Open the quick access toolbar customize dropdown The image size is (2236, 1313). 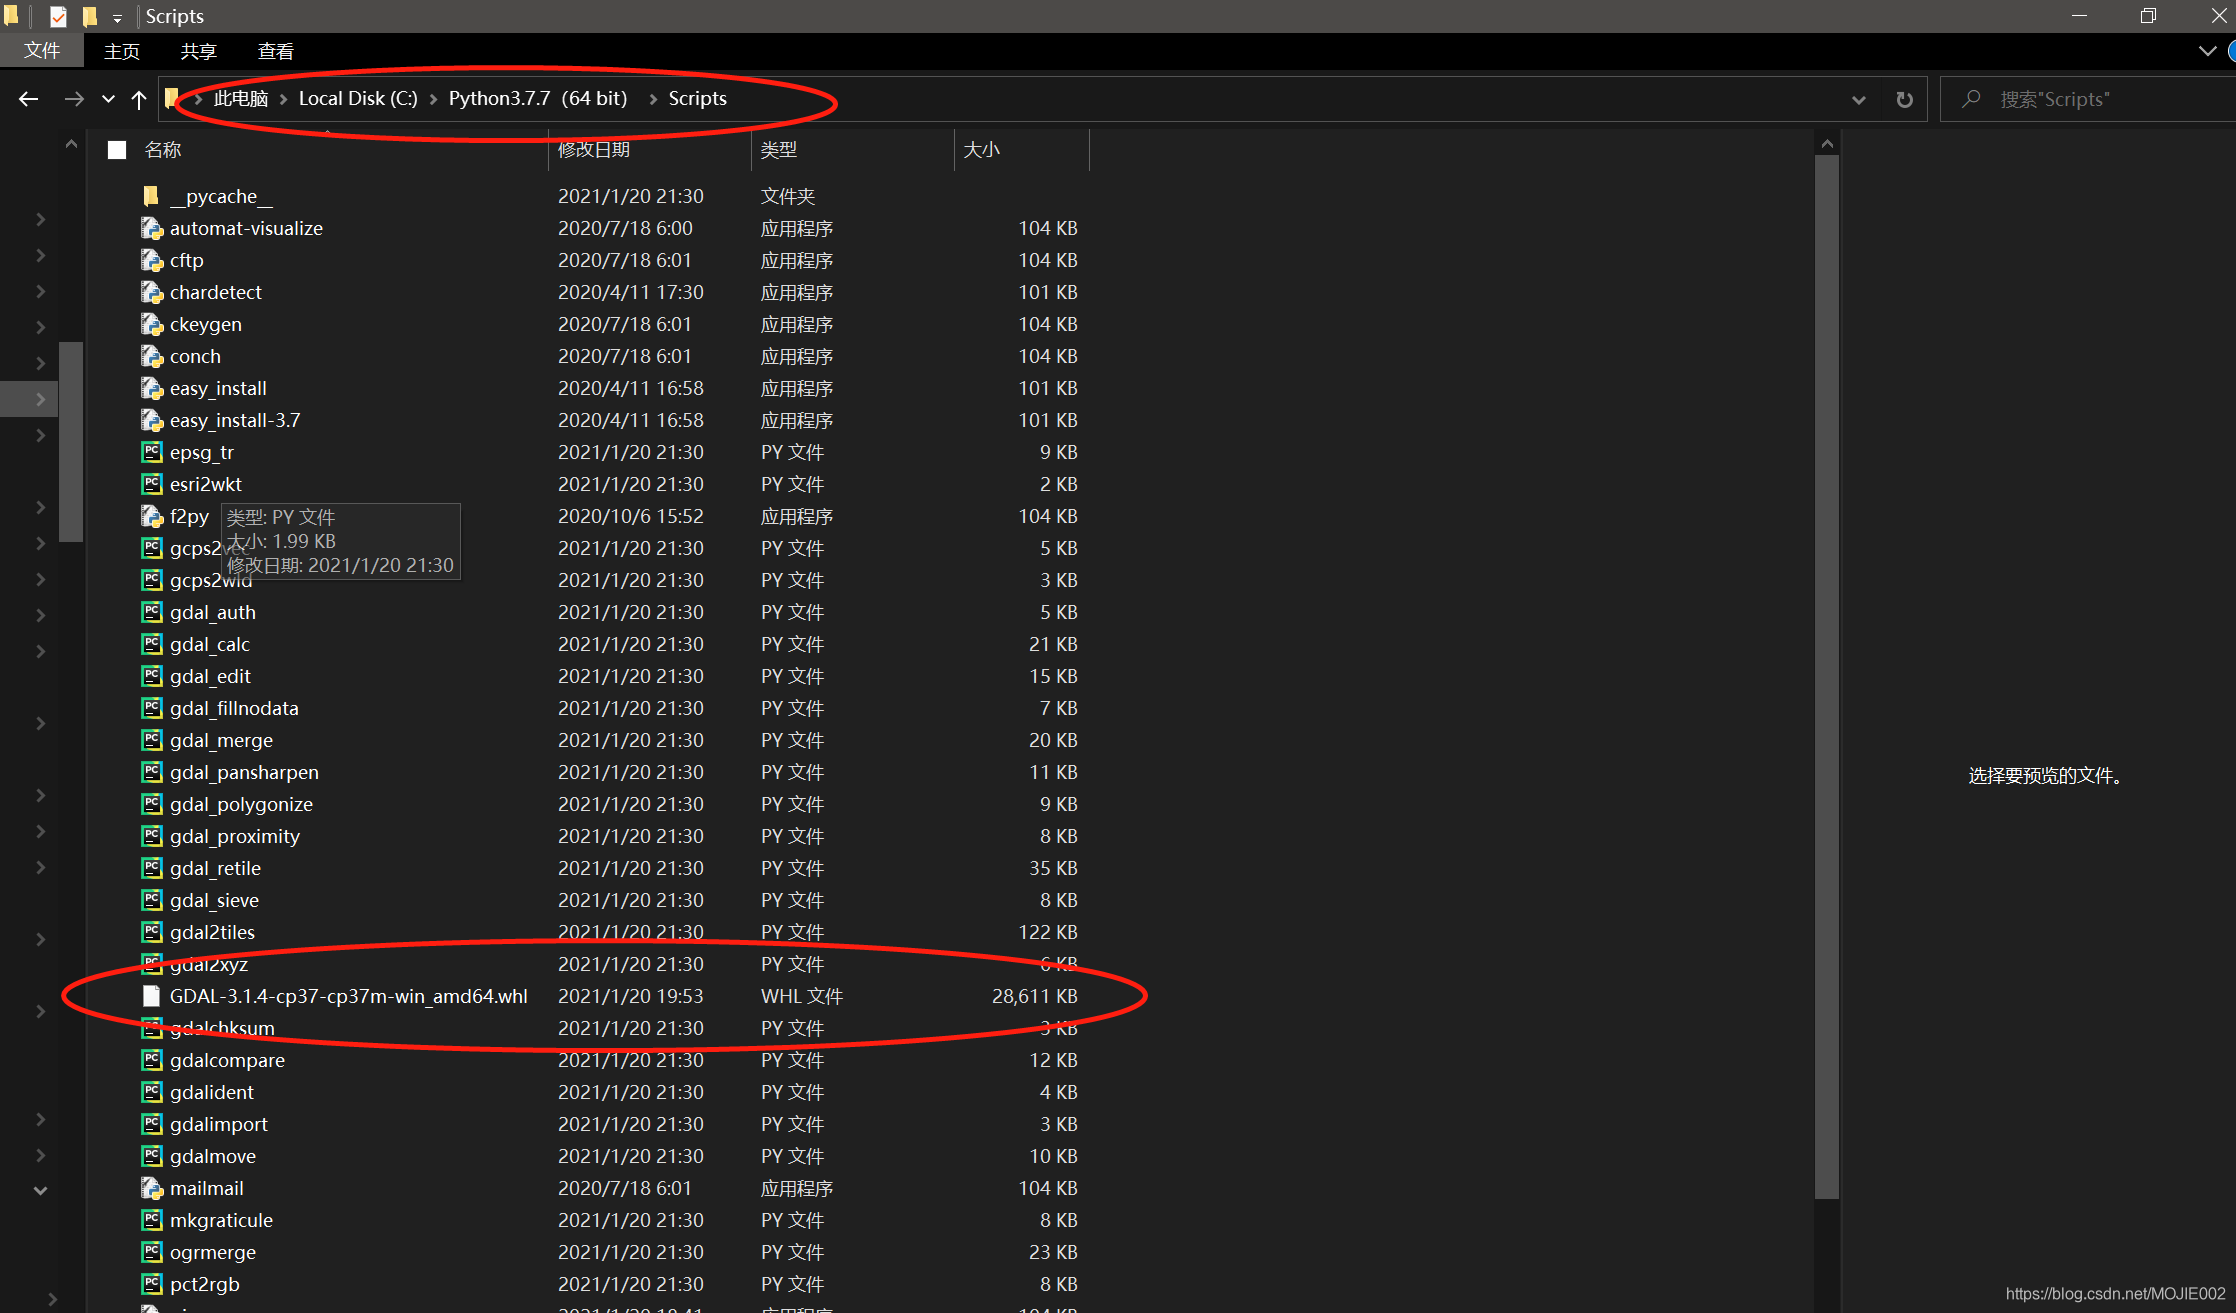pos(117,17)
